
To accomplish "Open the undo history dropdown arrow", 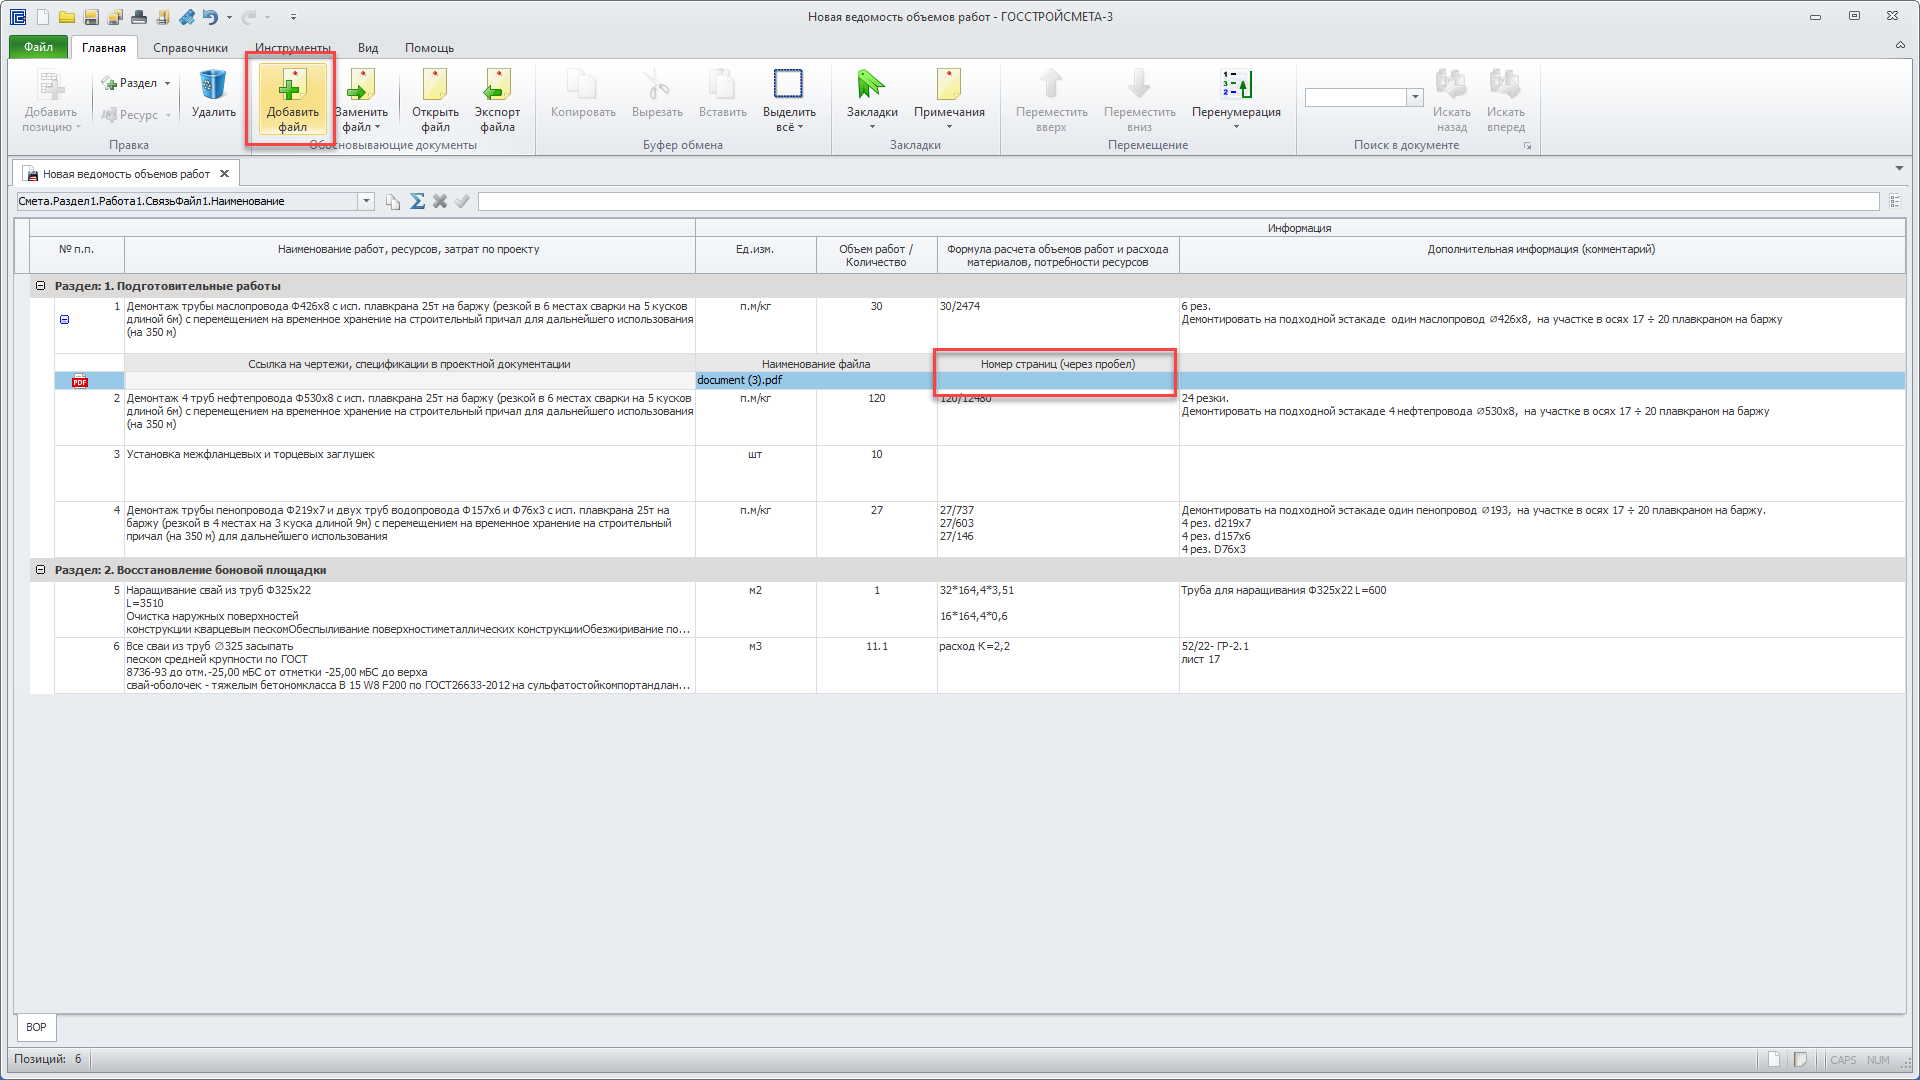I will (x=229, y=17).
